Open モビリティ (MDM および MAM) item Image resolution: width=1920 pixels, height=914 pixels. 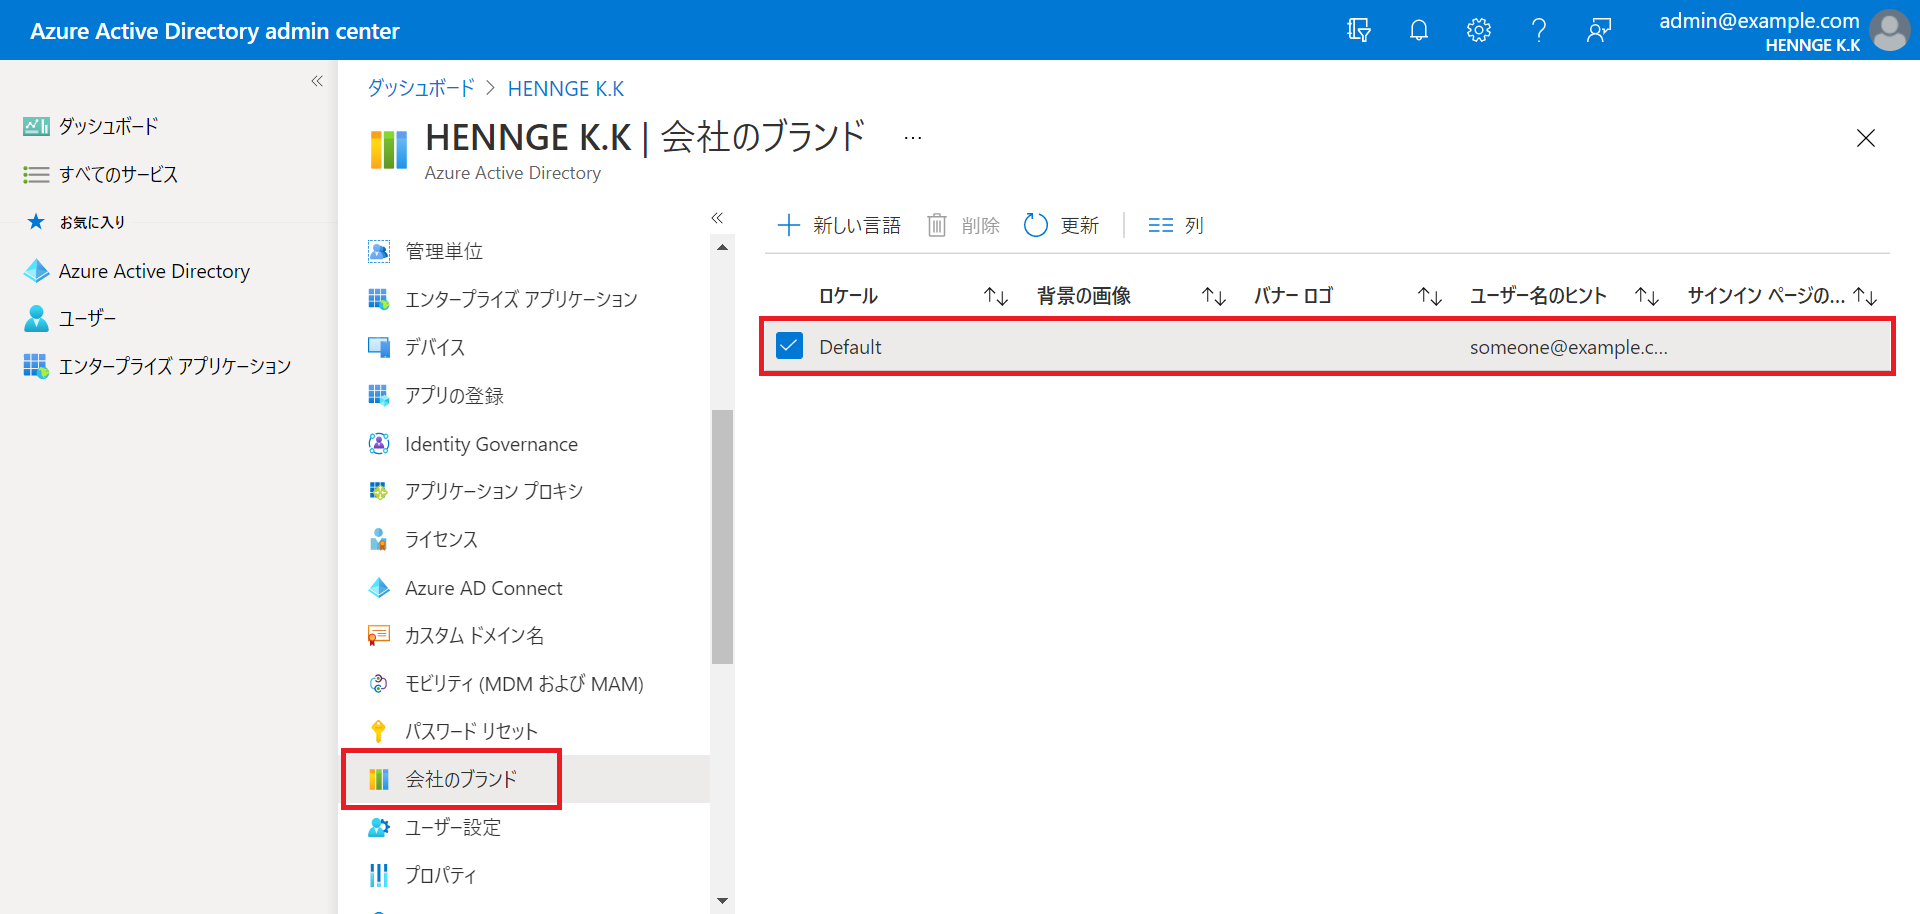click(524, 683)
